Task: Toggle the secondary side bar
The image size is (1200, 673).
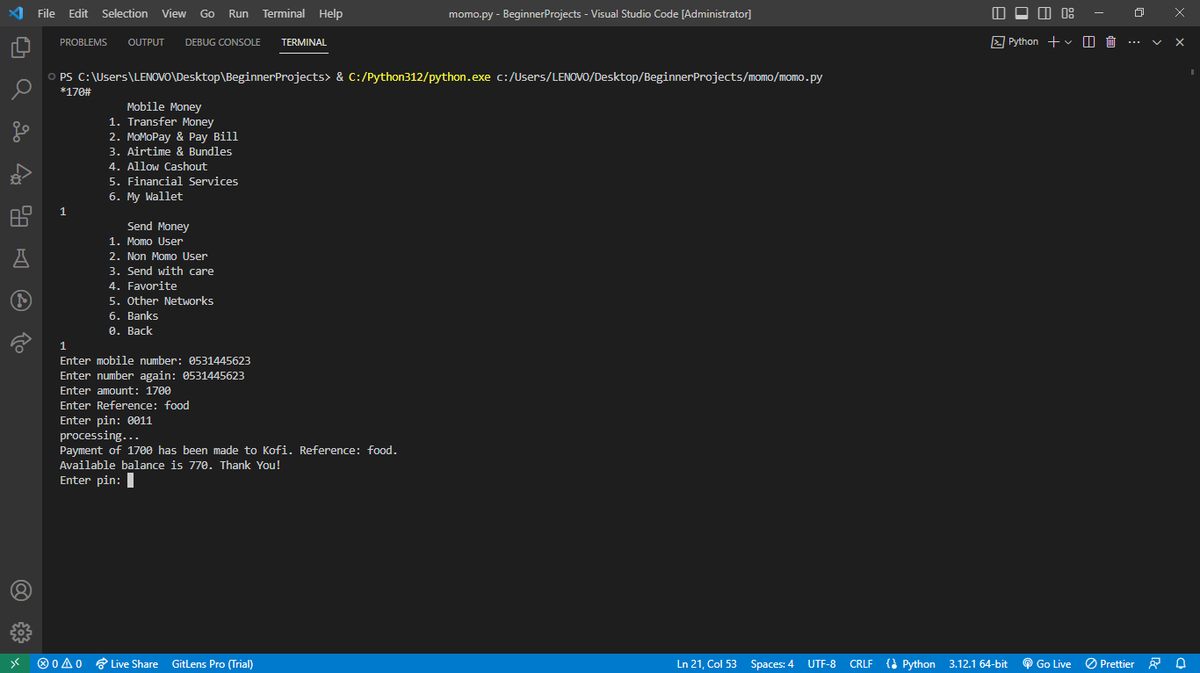Action: click(x=1045, y=13)
